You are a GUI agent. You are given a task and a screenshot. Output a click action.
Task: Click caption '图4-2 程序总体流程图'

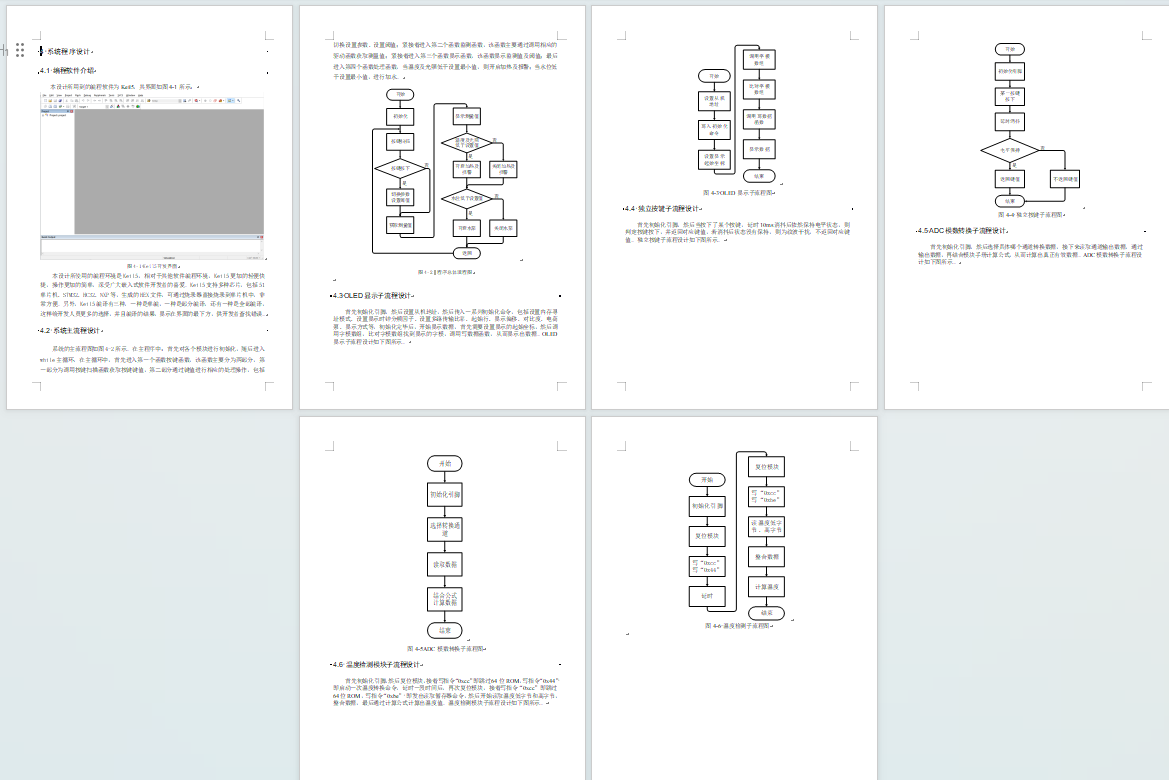click(x=446, y=272)
